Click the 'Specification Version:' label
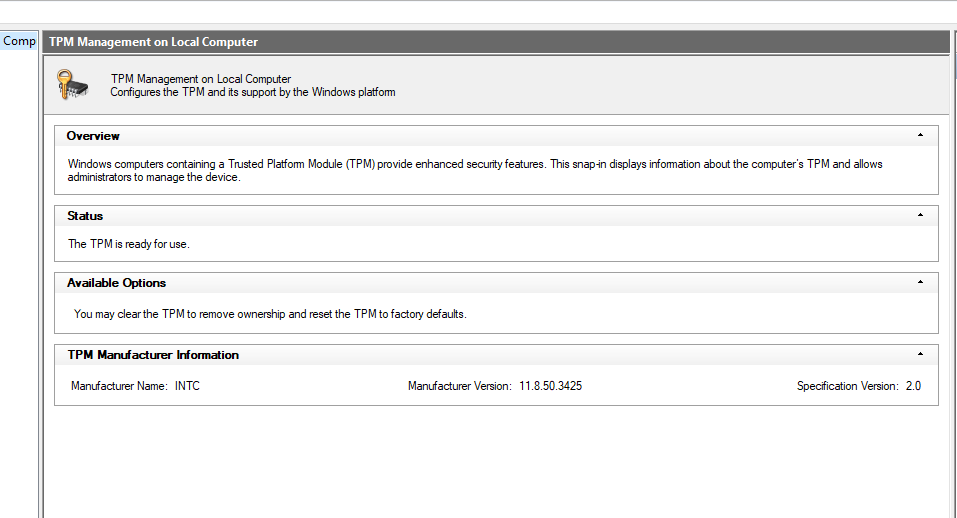This screenshot has height=518, width=957. point(847,386)
